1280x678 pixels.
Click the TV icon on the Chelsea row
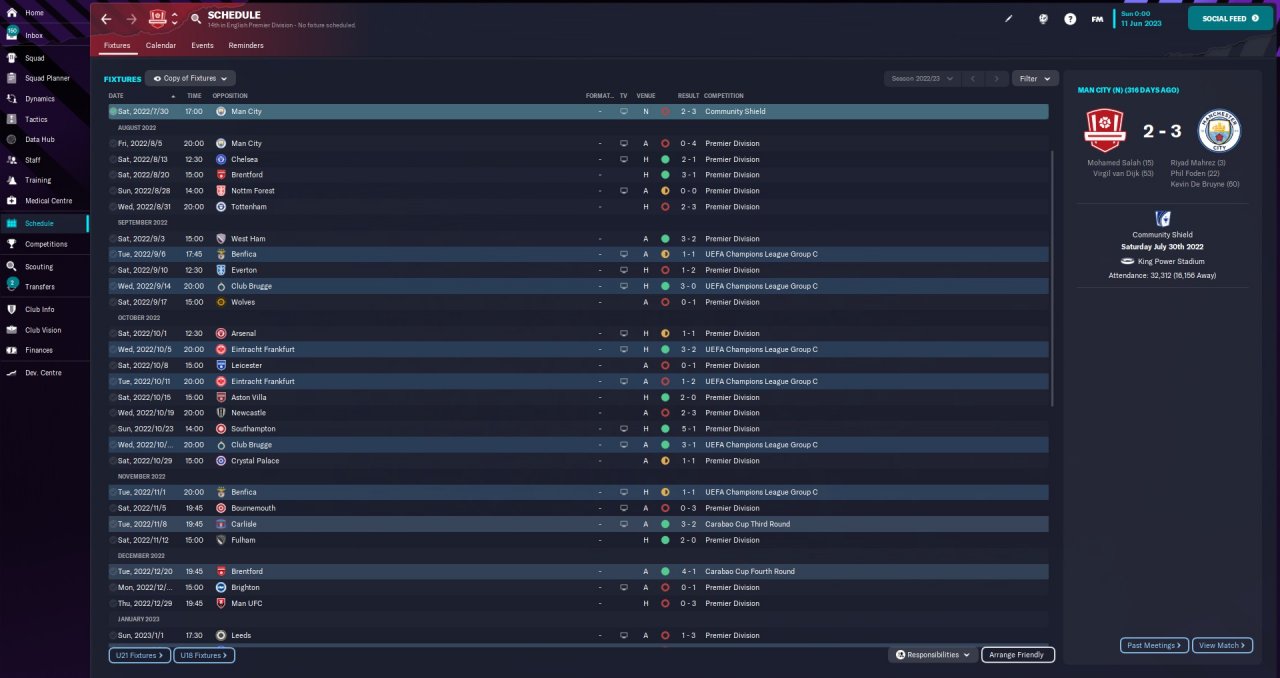click(x=624, y=159)
